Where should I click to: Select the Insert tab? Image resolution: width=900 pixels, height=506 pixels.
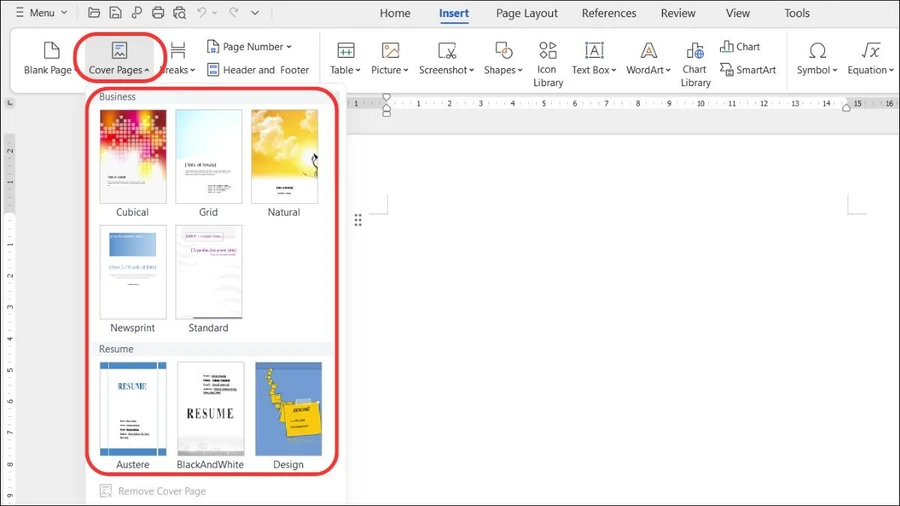pos(454,13)
